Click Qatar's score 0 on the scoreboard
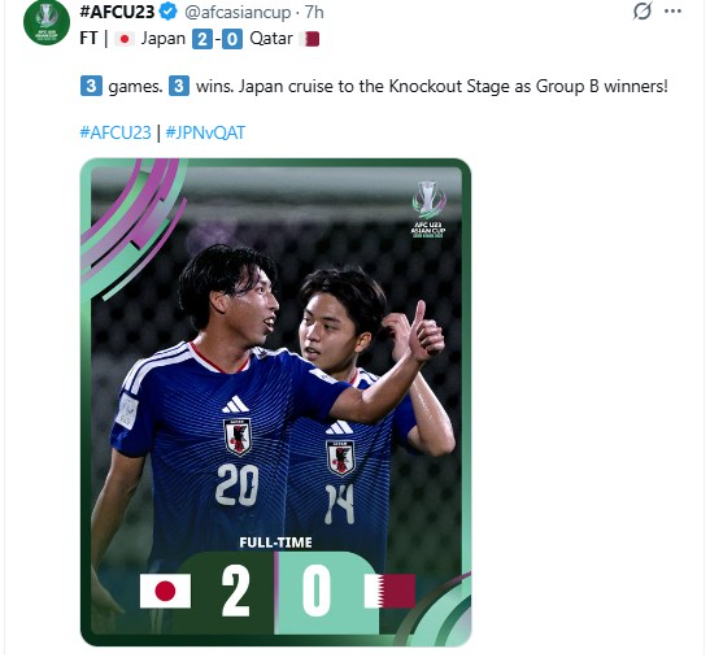Viewport: 710px width, 655px height. tap(316, 592)
